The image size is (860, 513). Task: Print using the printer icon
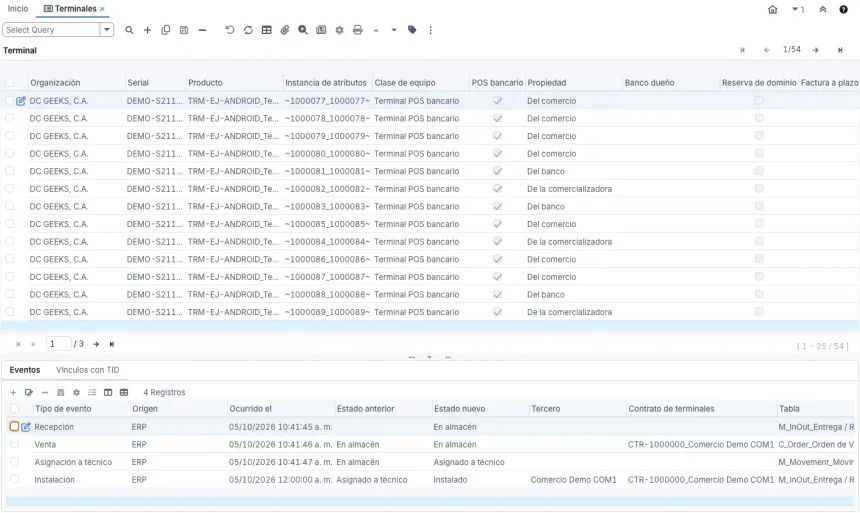(358, 30)
